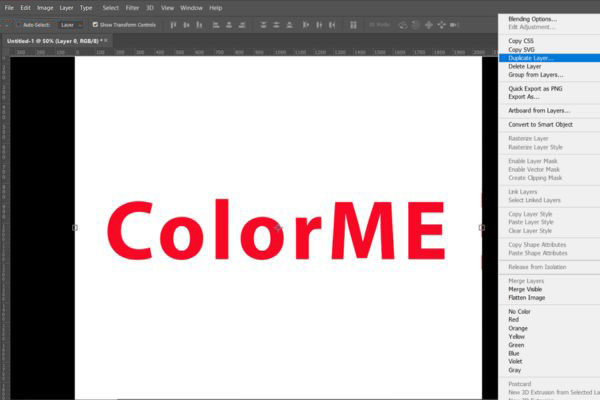Image resolution: width=600 pixels, height=400 pixels.
Task: Open the Move tool preset picker
Action: 7,25
